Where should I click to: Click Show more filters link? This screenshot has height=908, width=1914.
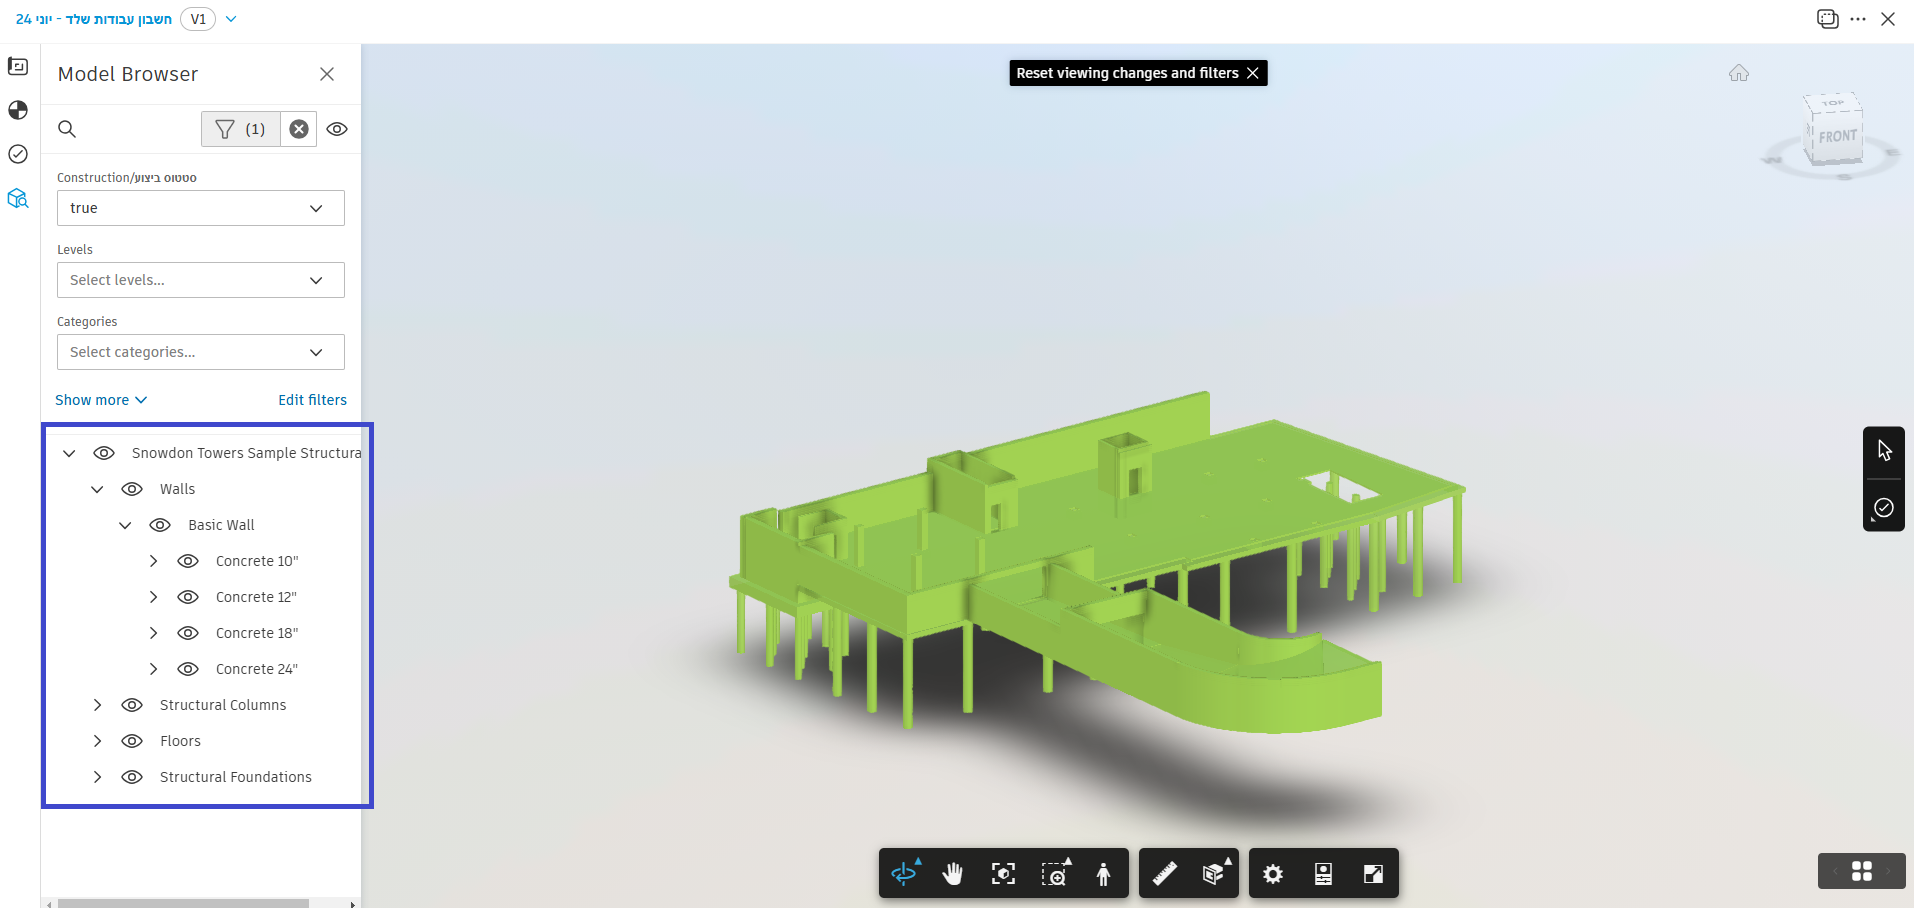coord(100,400)
